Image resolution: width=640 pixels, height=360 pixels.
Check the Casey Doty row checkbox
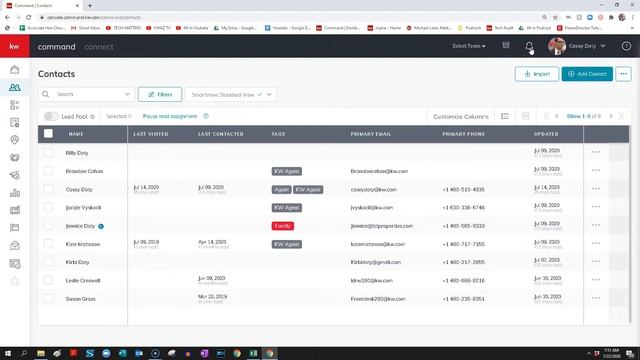48,189
